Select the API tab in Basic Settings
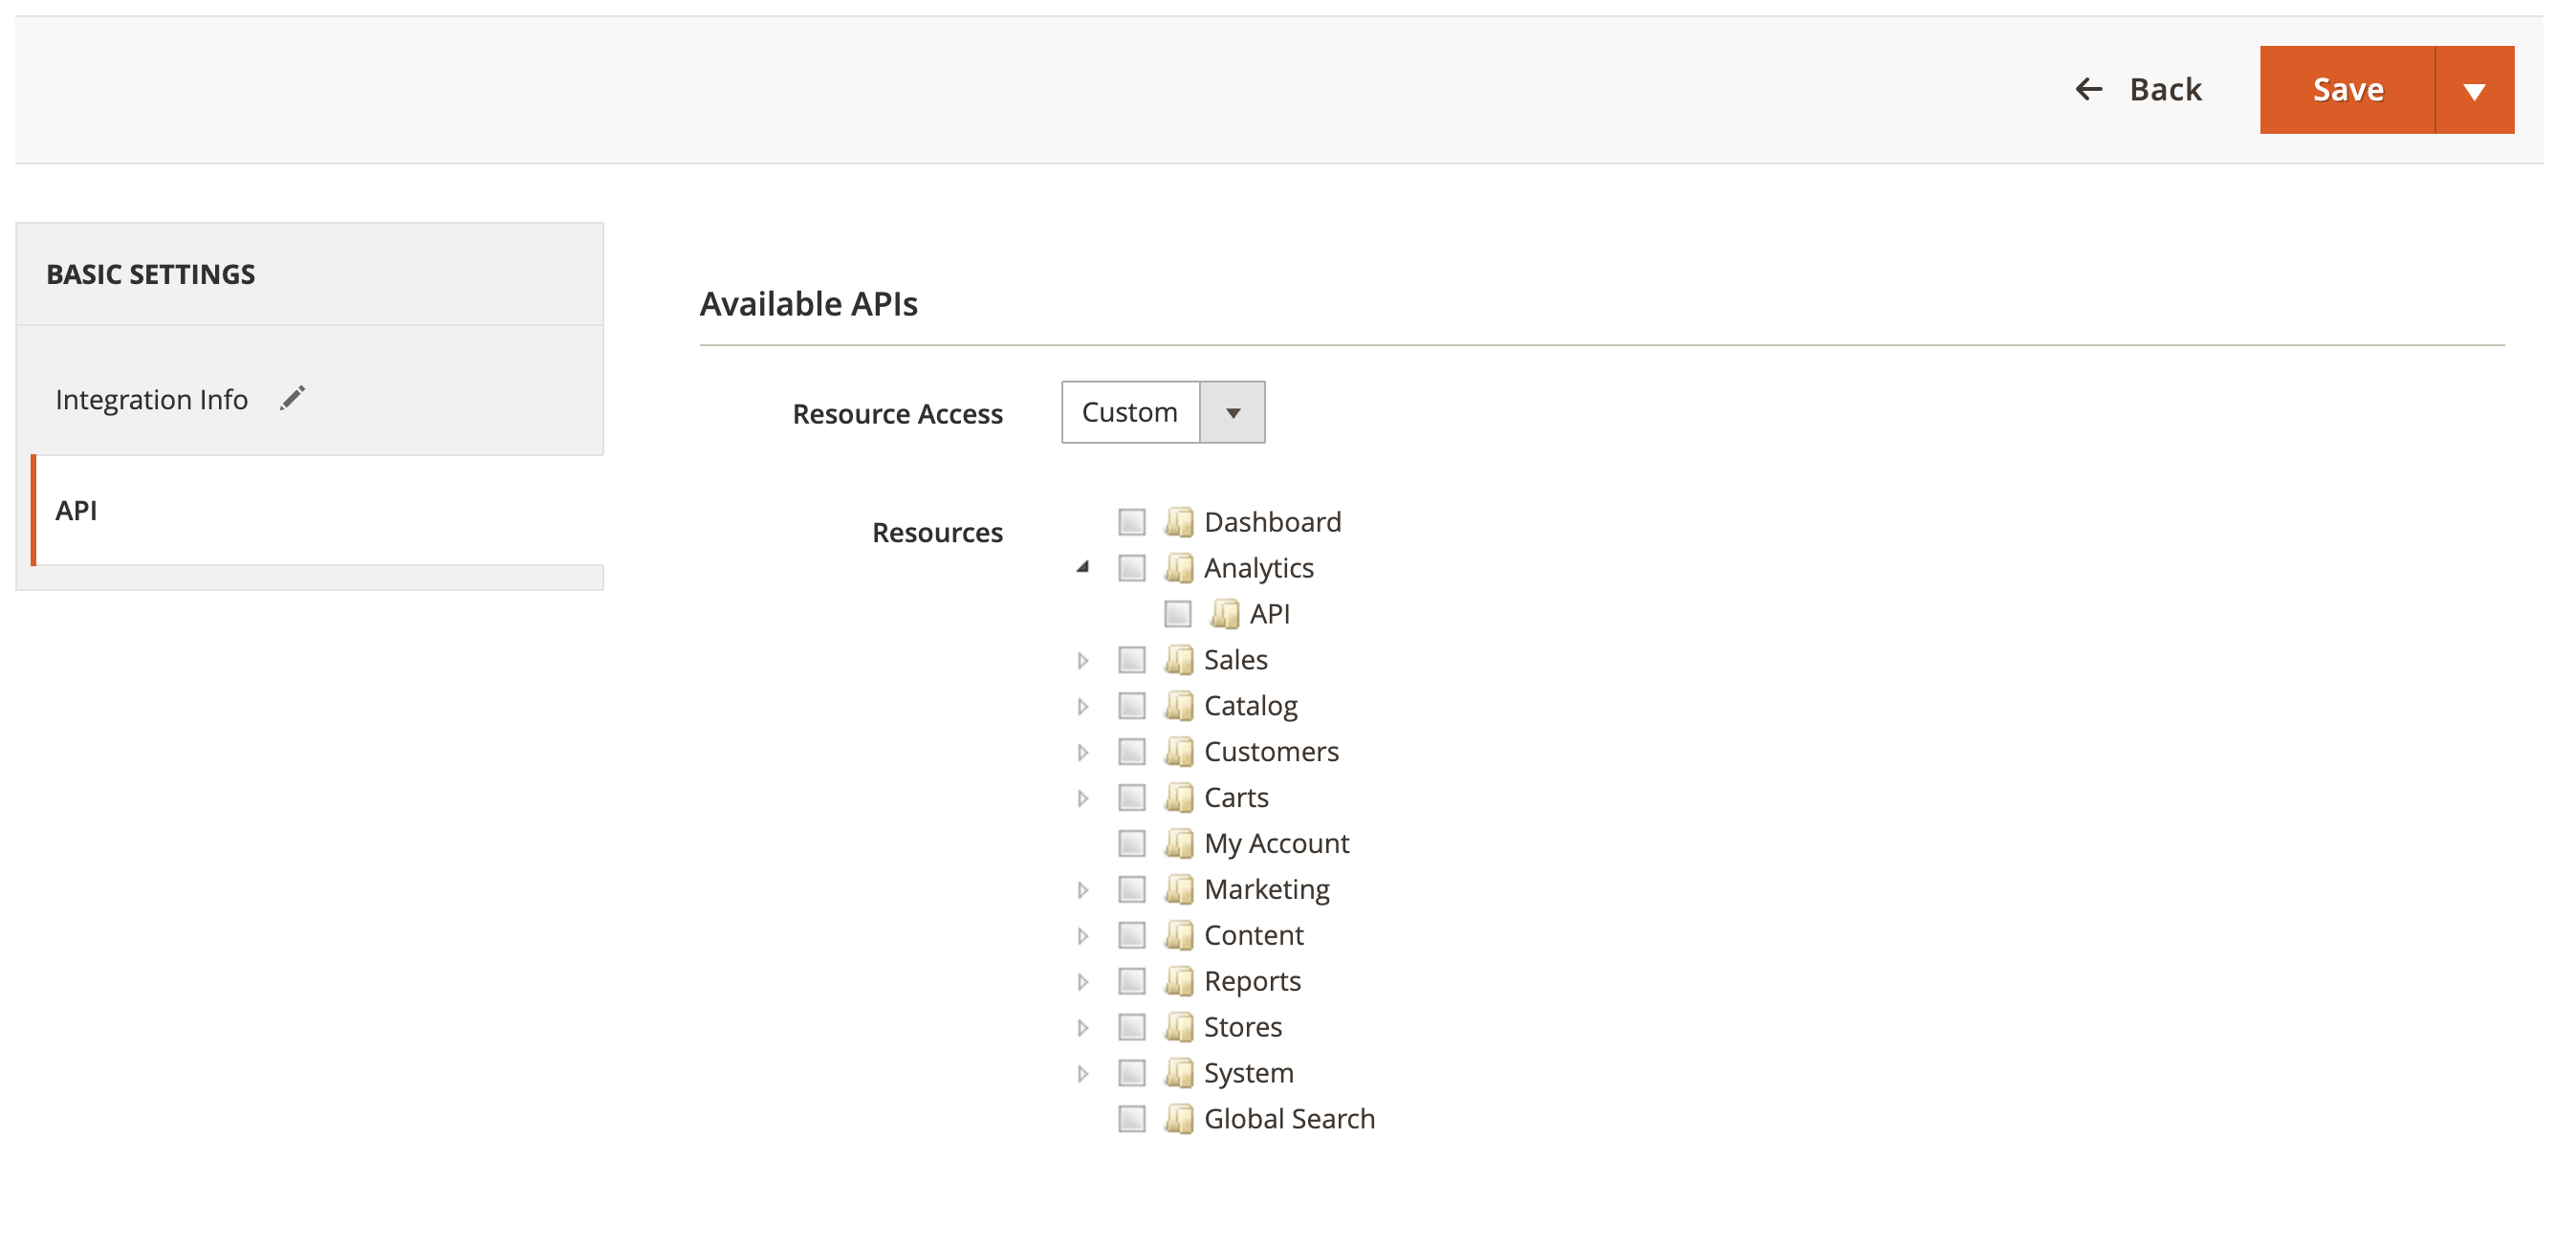Screen dimensions: 2576x1247 (77, 510)
